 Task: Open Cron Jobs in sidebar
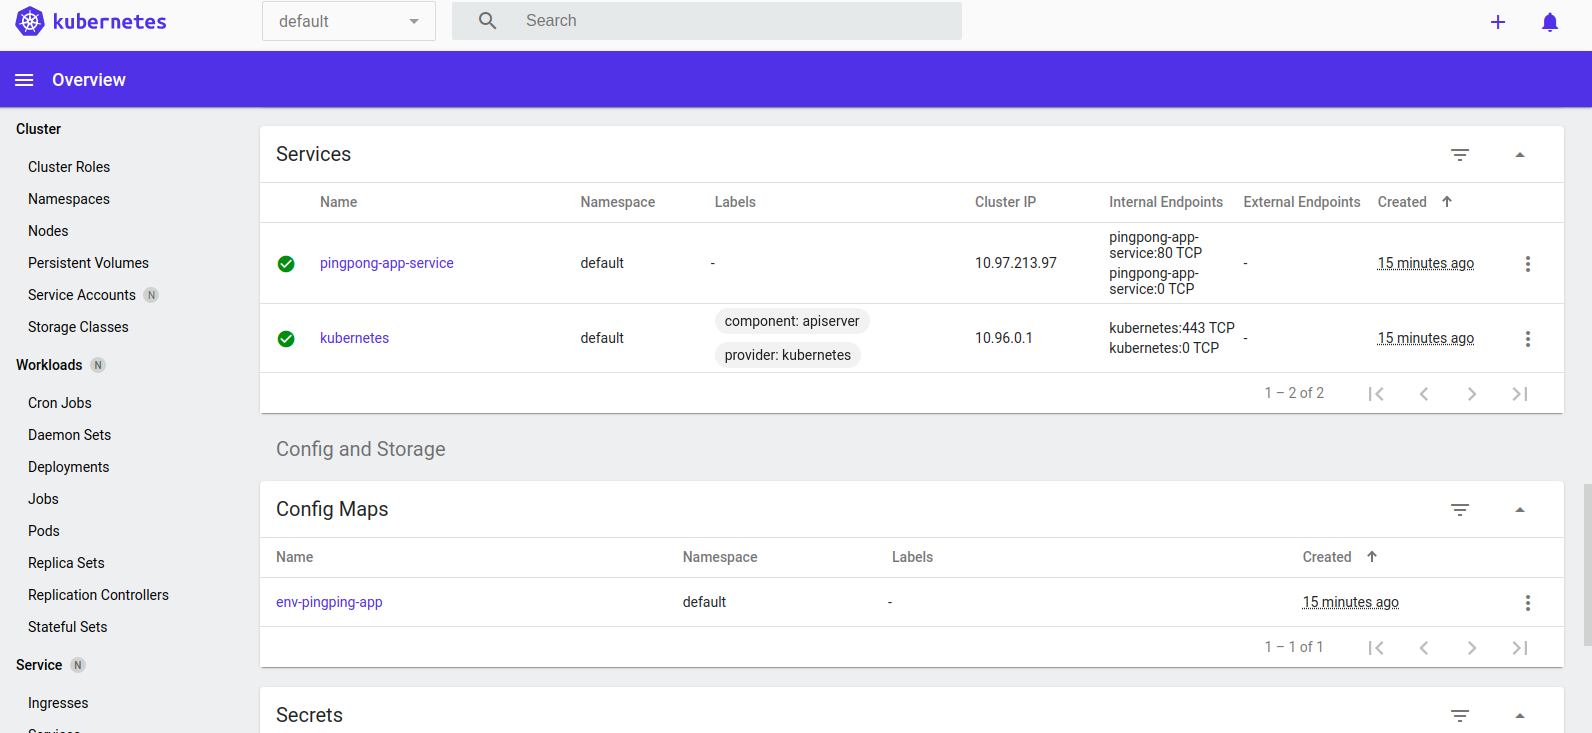[x=60, y=403]
